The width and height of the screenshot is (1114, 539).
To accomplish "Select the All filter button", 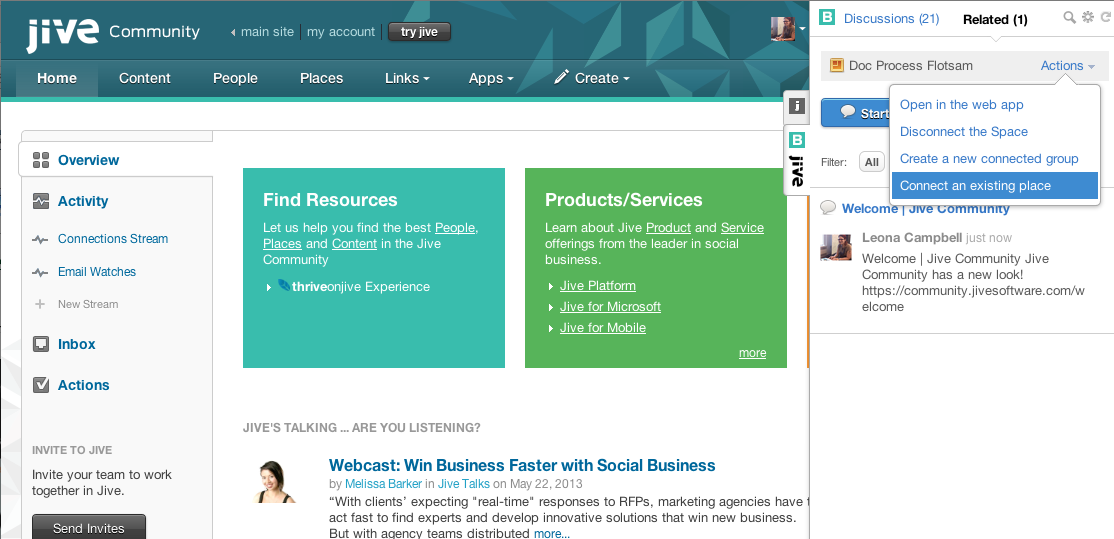I will (x=872, y=162).
